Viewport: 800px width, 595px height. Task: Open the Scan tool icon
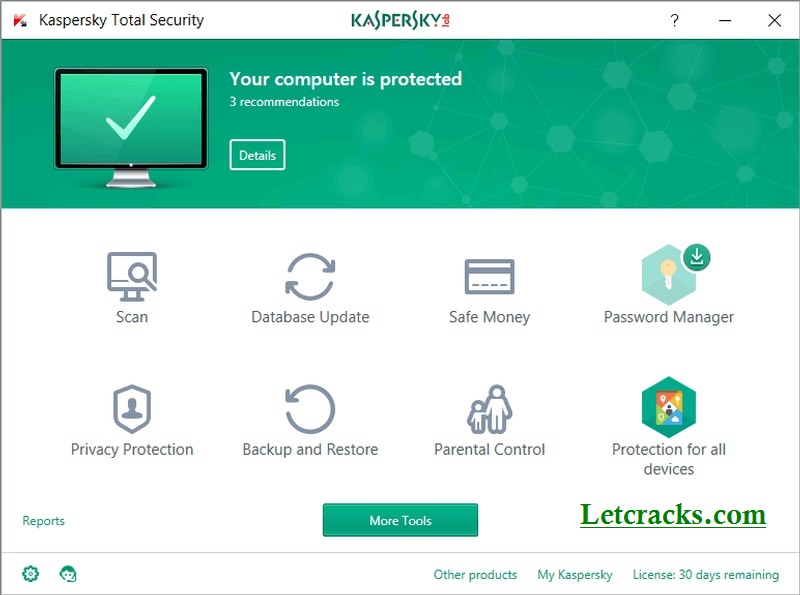132,277
